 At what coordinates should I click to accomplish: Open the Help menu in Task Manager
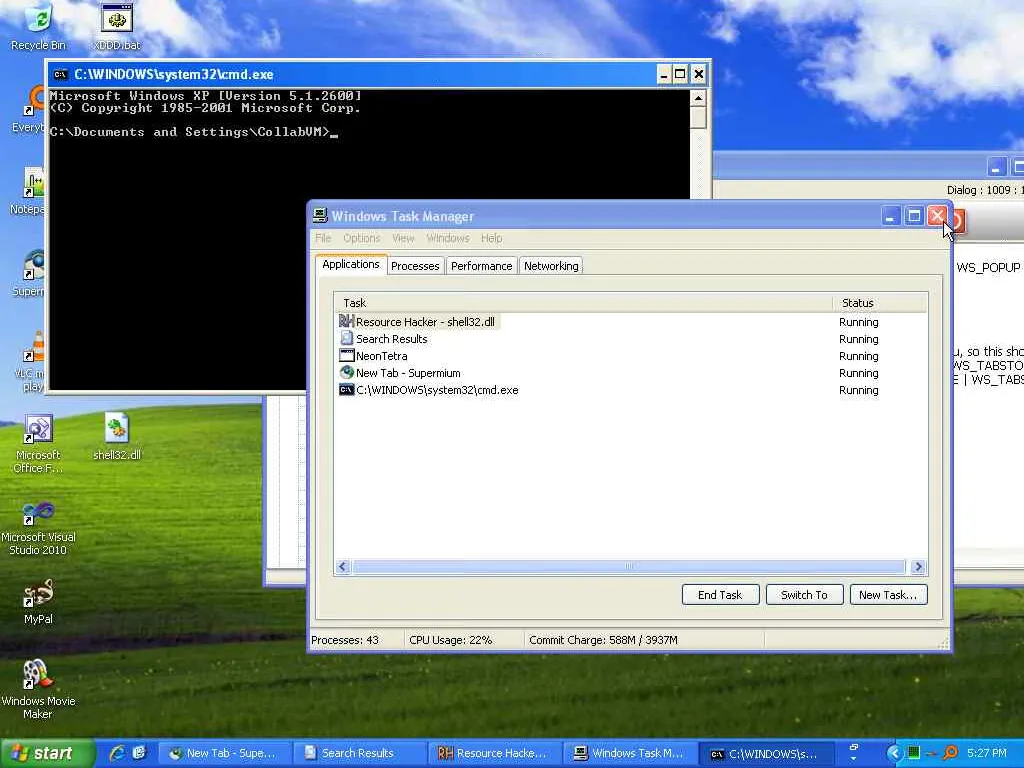click(x=492, y=238)
